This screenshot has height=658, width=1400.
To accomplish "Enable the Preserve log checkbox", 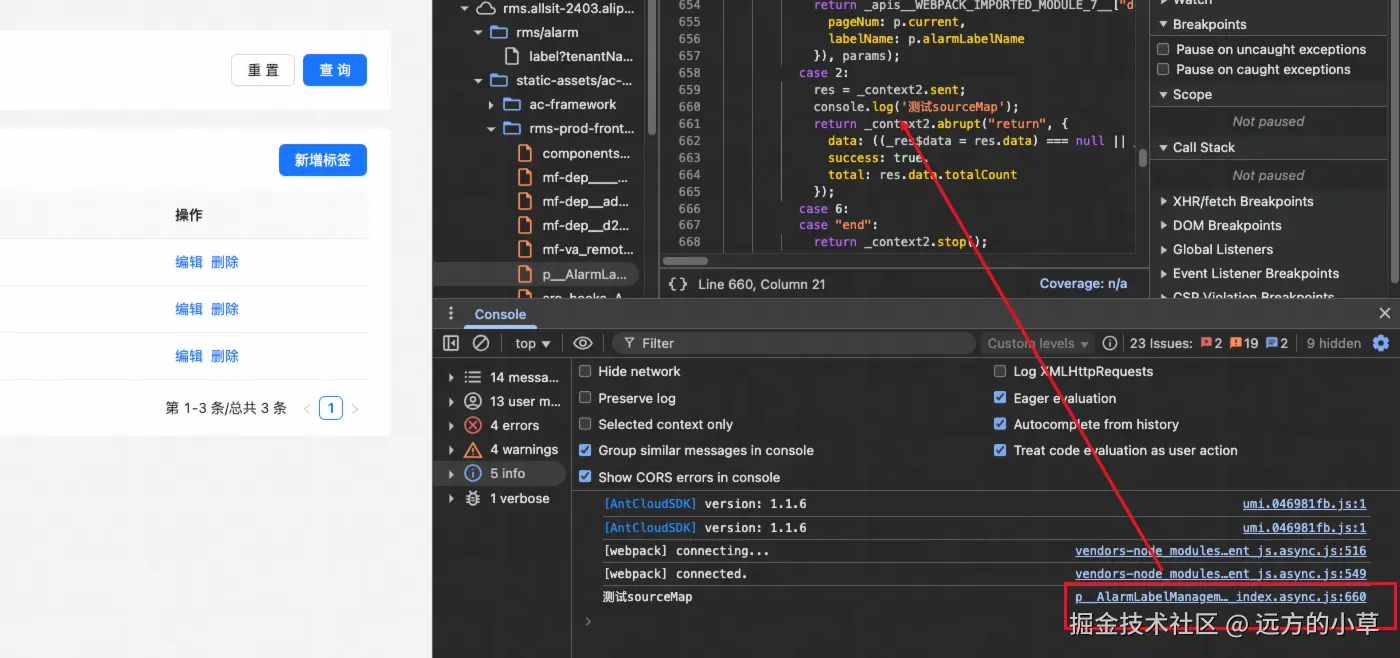I will [x=586, y=398].
